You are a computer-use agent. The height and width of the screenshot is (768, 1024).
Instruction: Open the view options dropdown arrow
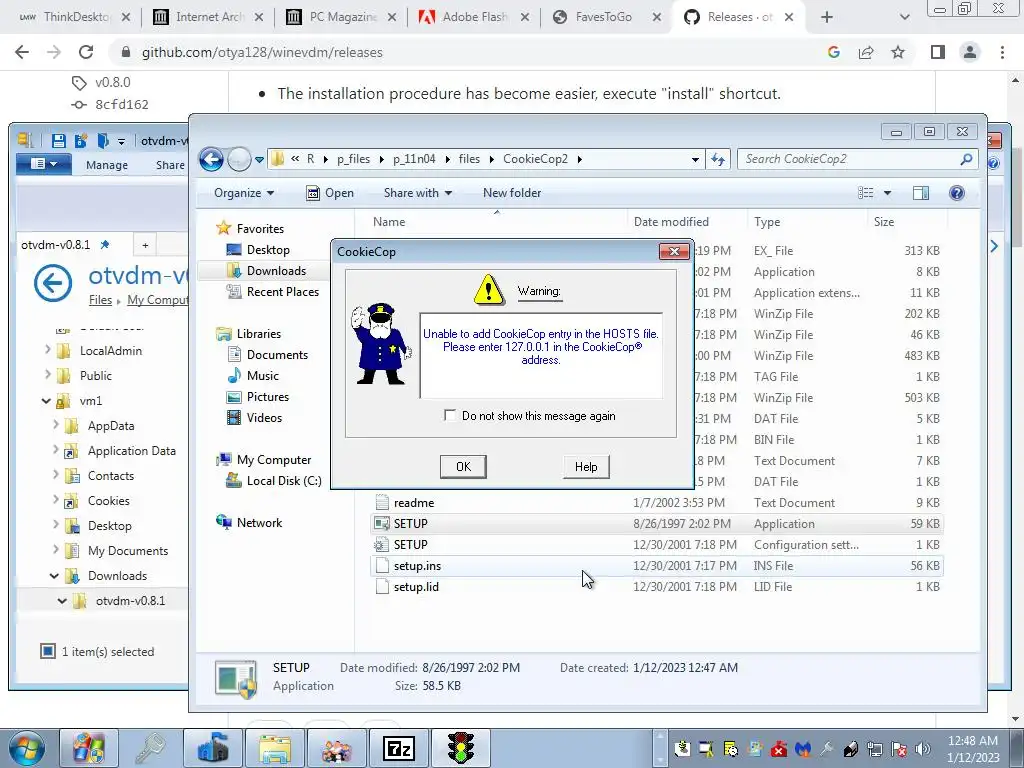(x=887, y=193)
